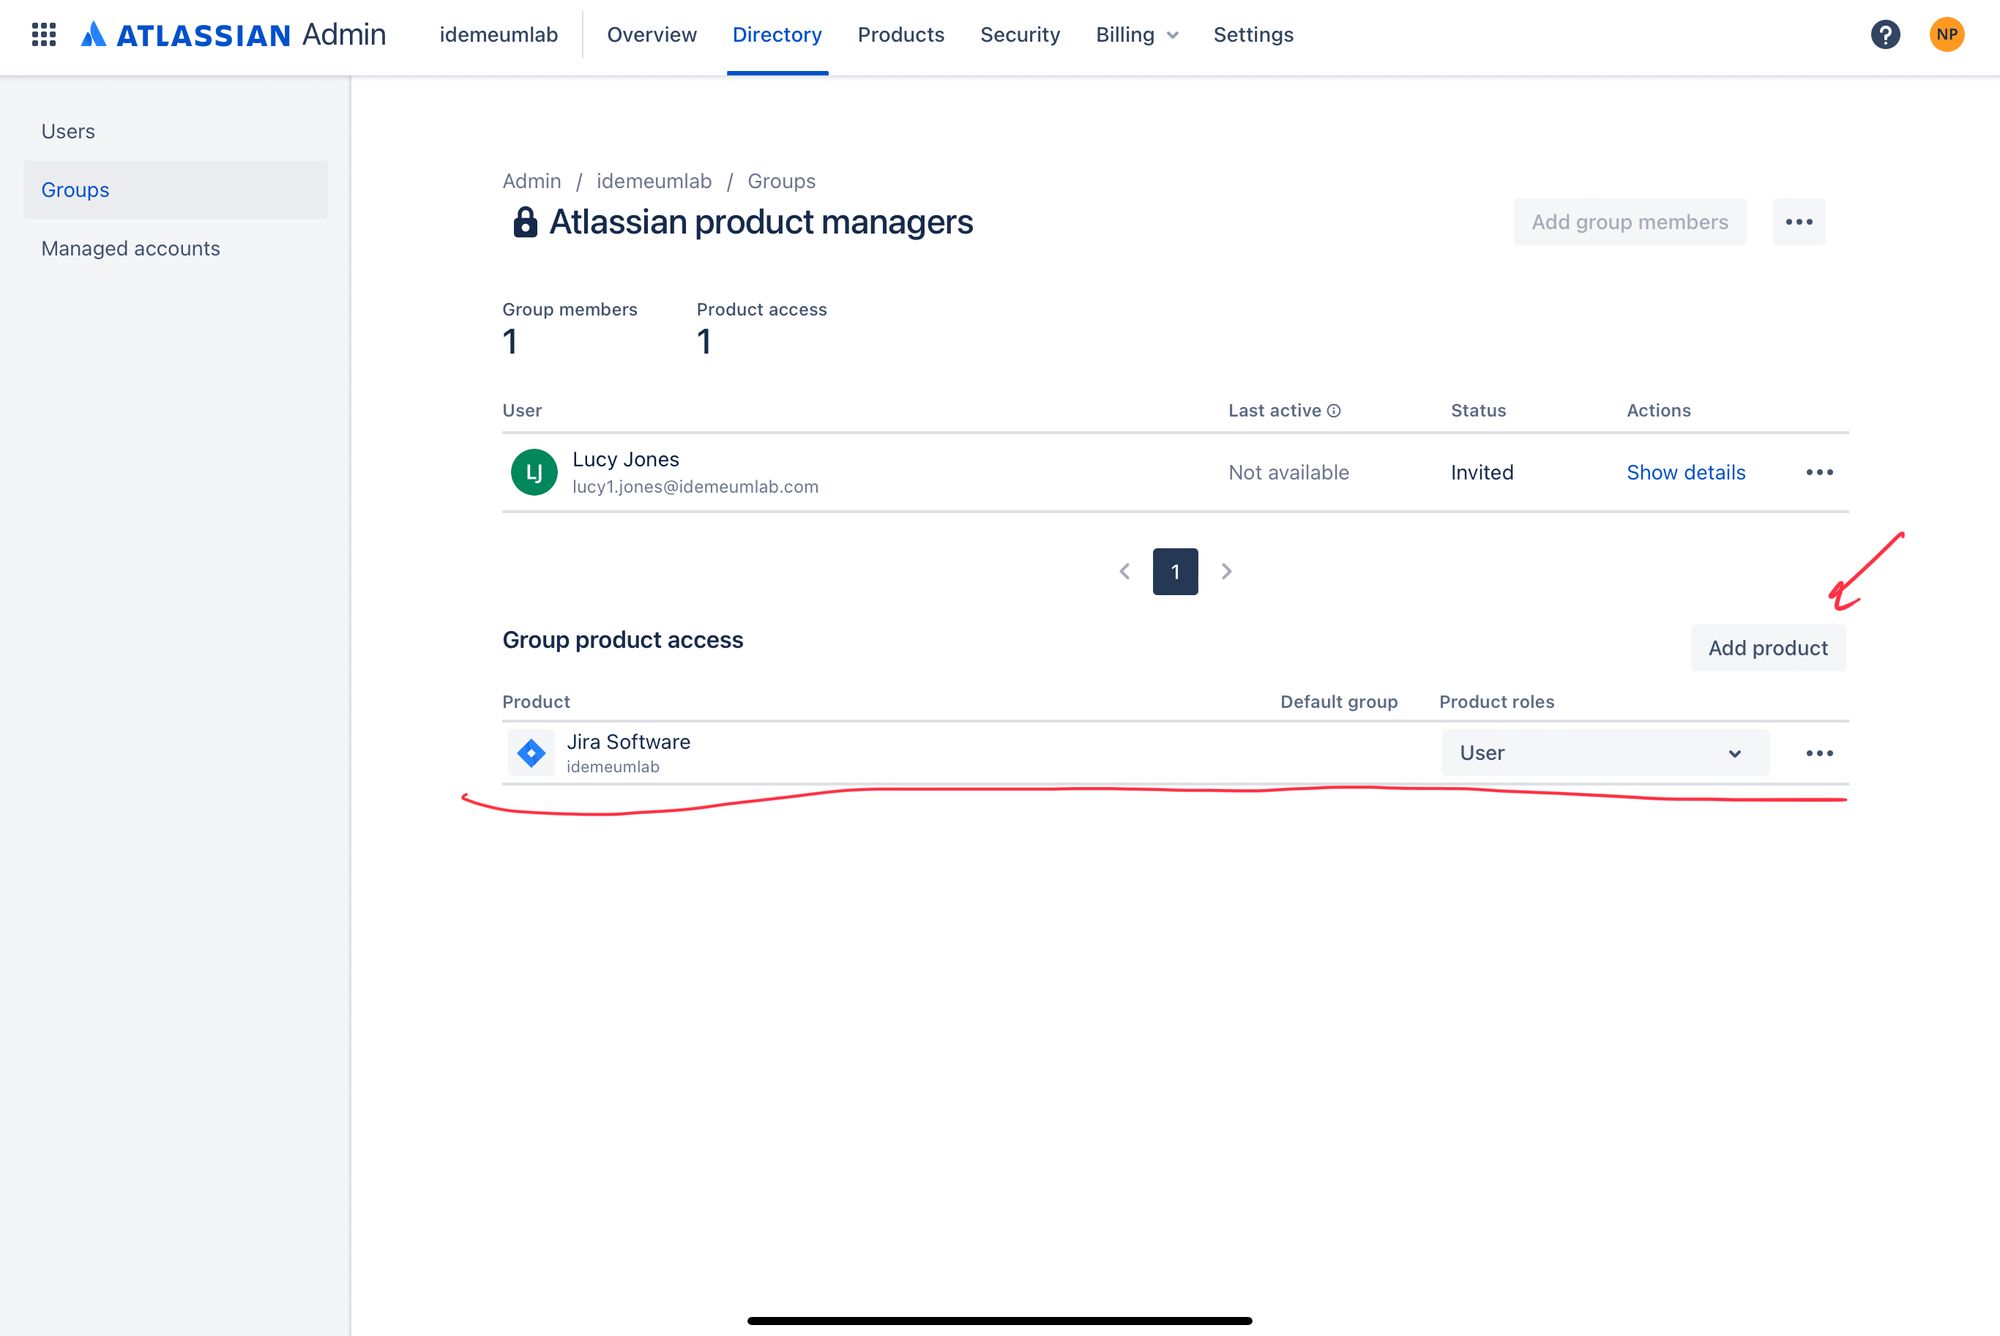Click the Product roles column header
The height and width of the screenshot is (1336, 2000).
[x=1497, y=702]
